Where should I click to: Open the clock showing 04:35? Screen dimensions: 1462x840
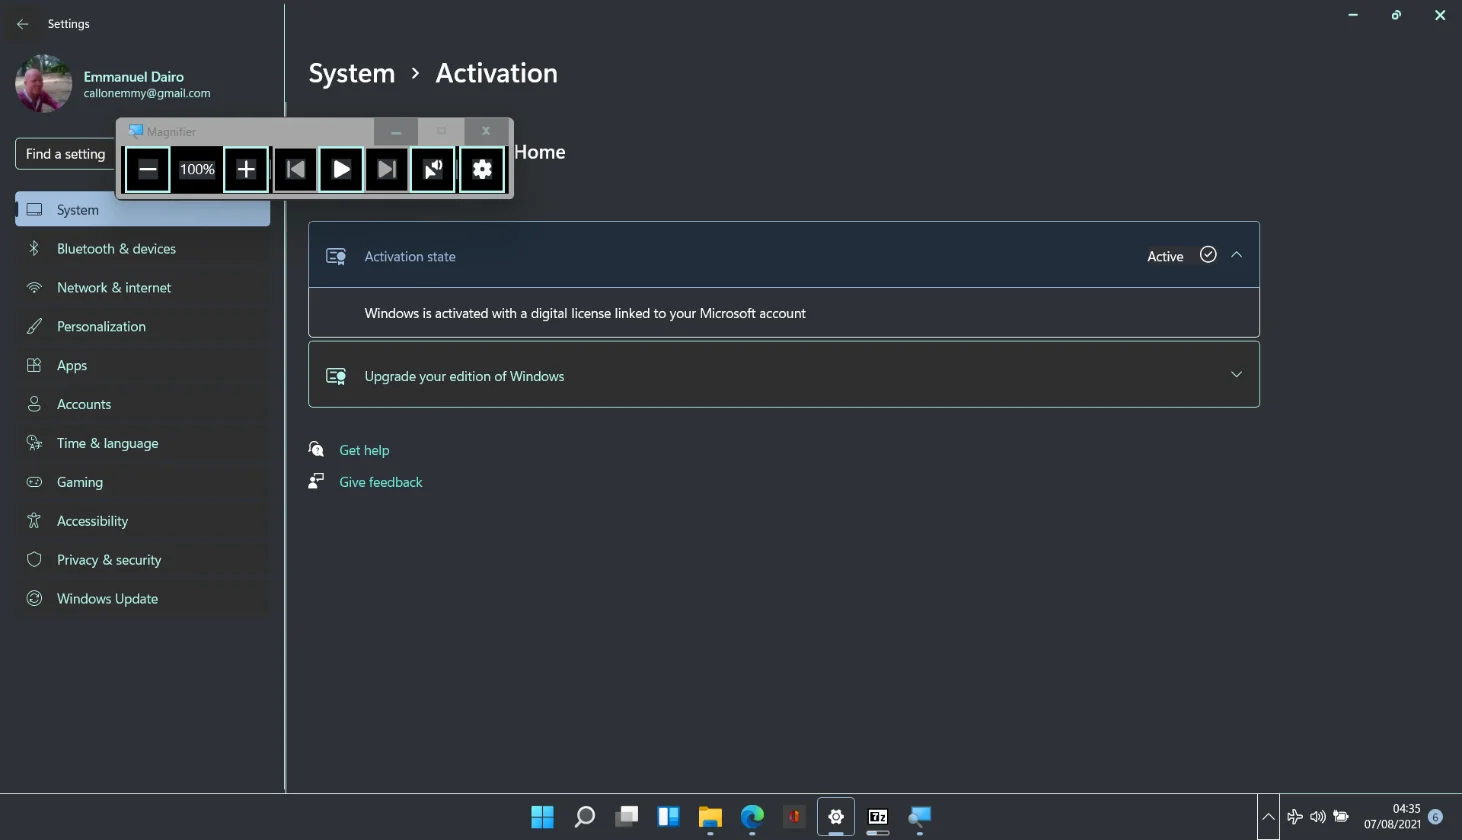tap(1392, 816)
